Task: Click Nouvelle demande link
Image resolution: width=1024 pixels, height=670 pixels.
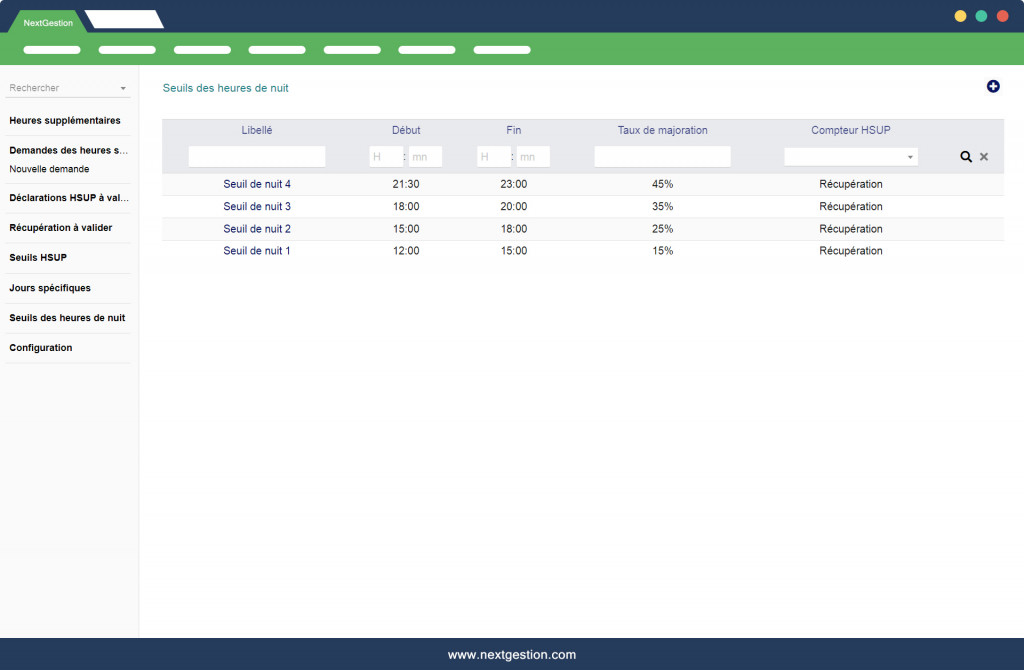Action: pyautogui.click(x=49, y=169)
